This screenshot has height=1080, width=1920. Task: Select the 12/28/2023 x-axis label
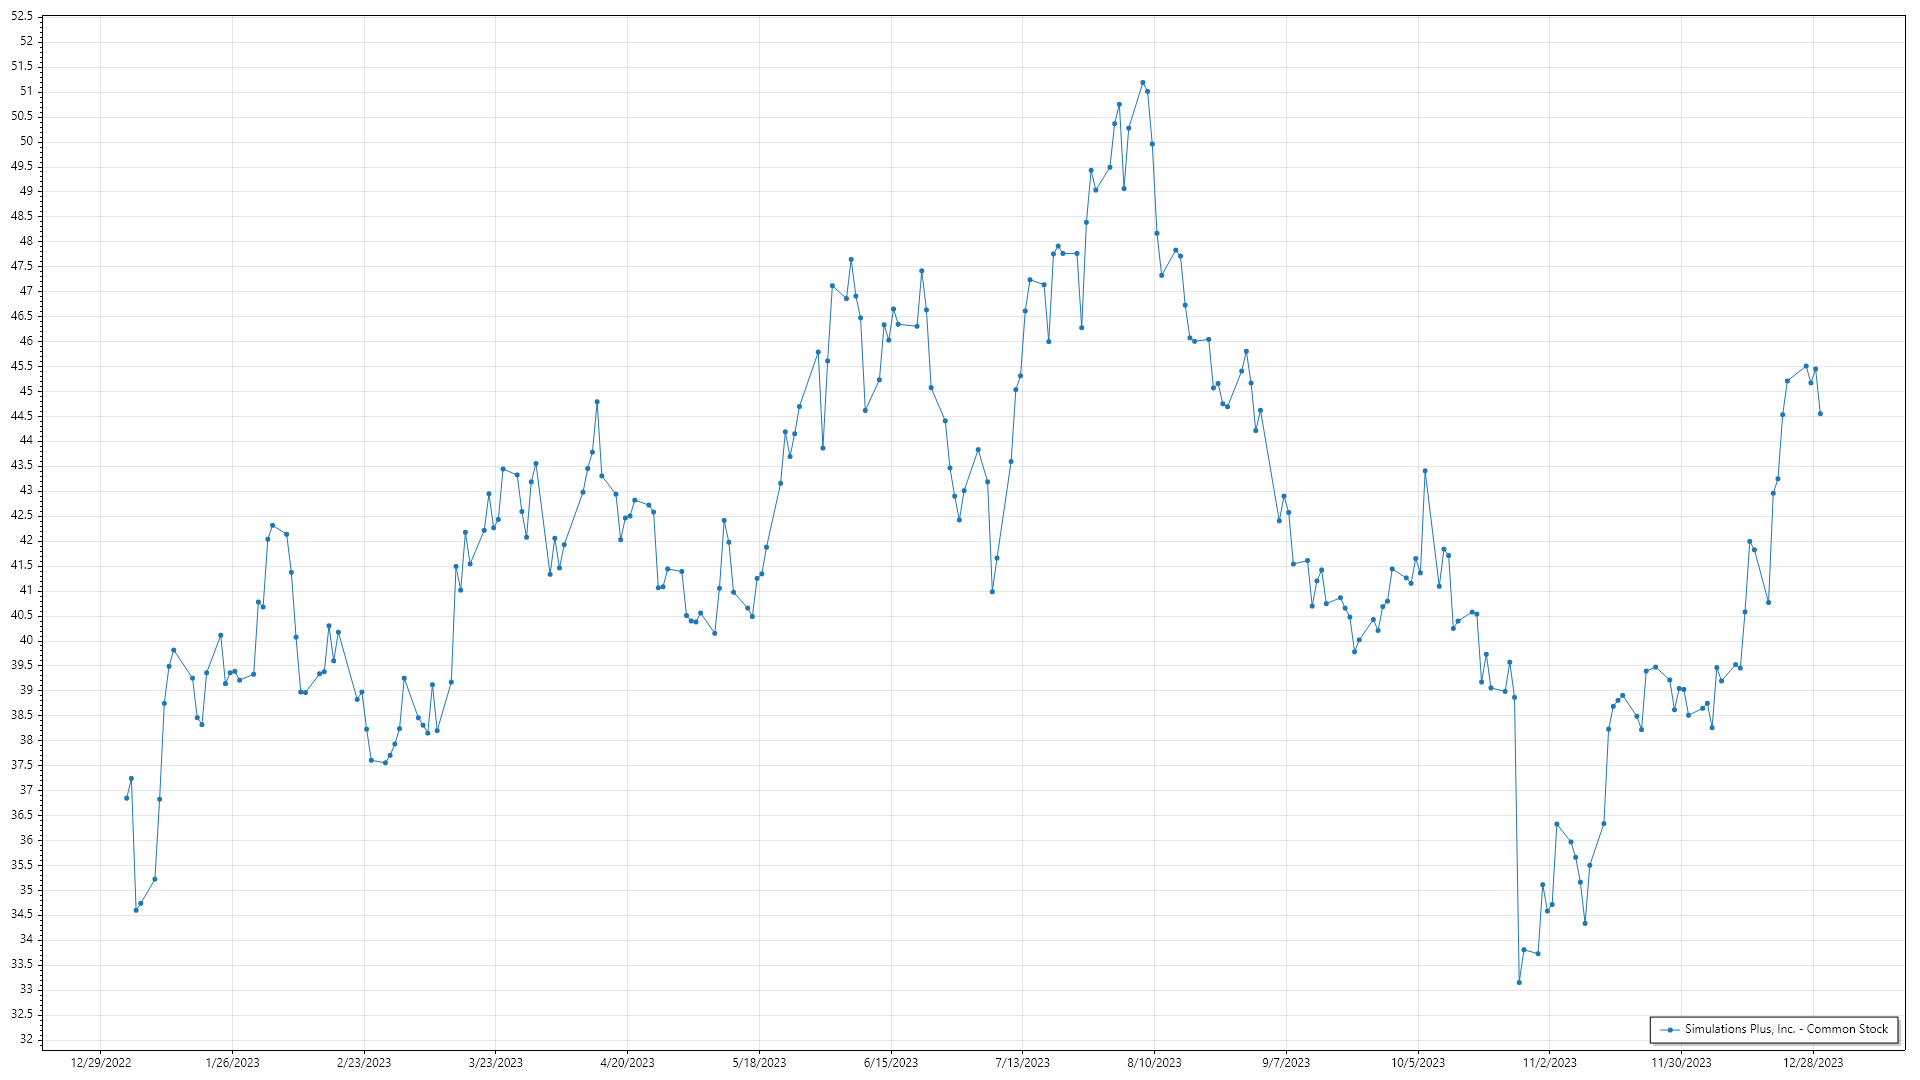(x=1813, y=1063)
